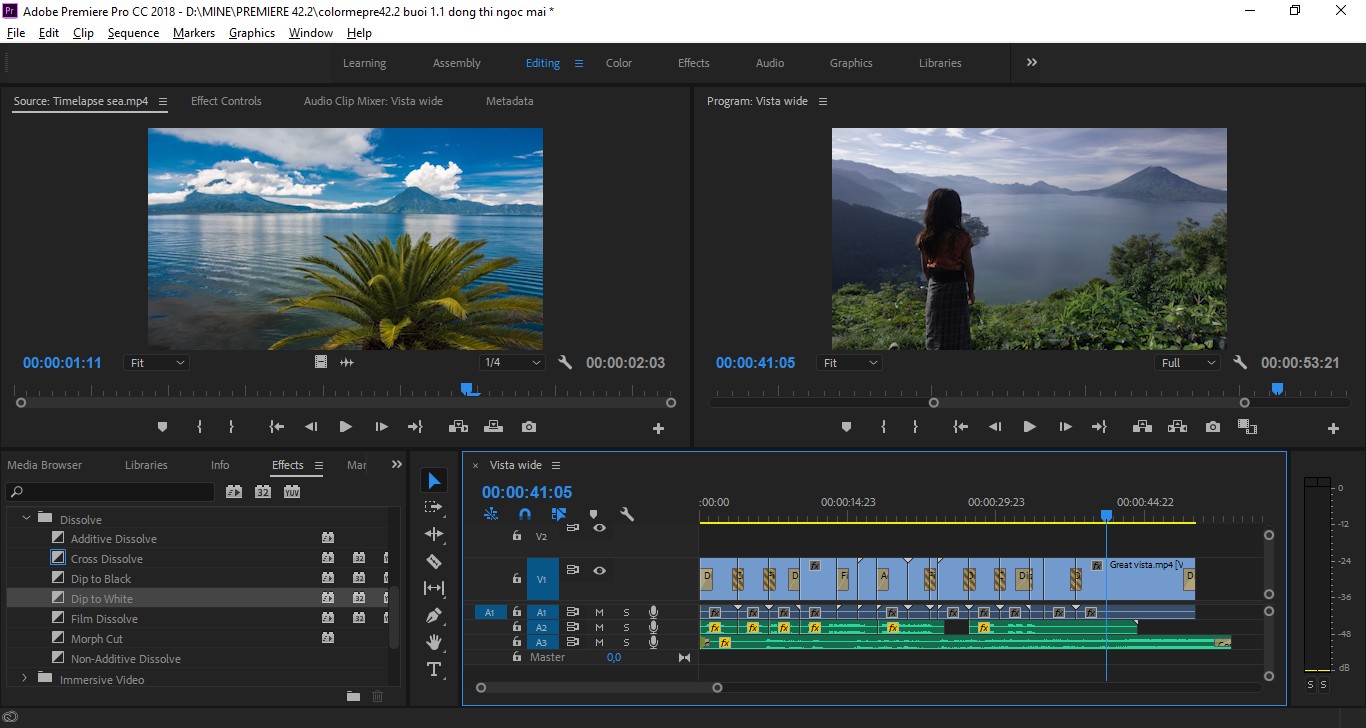This screenshot has width=1366, height=728.
Task: Collapse the Dissolve effects folder
Action: click(x=26, y=518)
